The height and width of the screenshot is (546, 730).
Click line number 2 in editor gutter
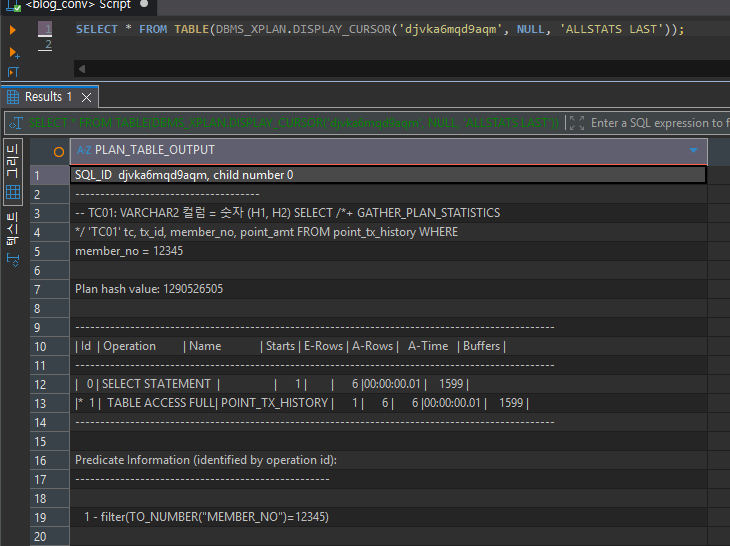click(46, 45)
